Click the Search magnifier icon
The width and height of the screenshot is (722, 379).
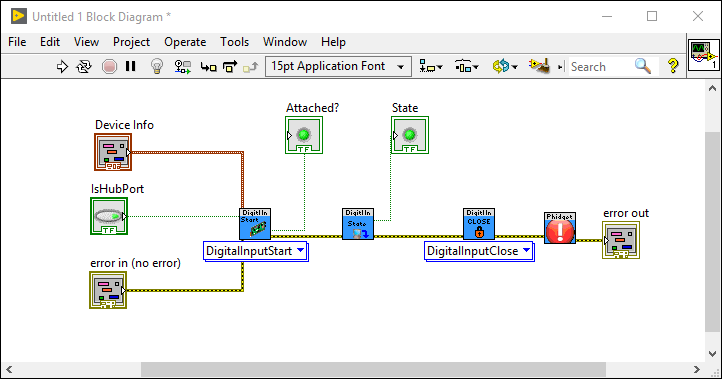(x=643, y=66)
